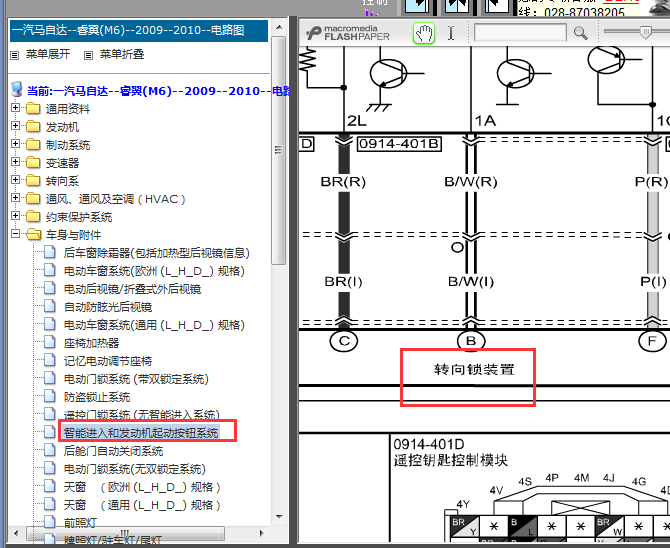Open the current manual title link
The width and height of the screenshot is (670, 548).
pyautogui.click(x=158, y=91)
